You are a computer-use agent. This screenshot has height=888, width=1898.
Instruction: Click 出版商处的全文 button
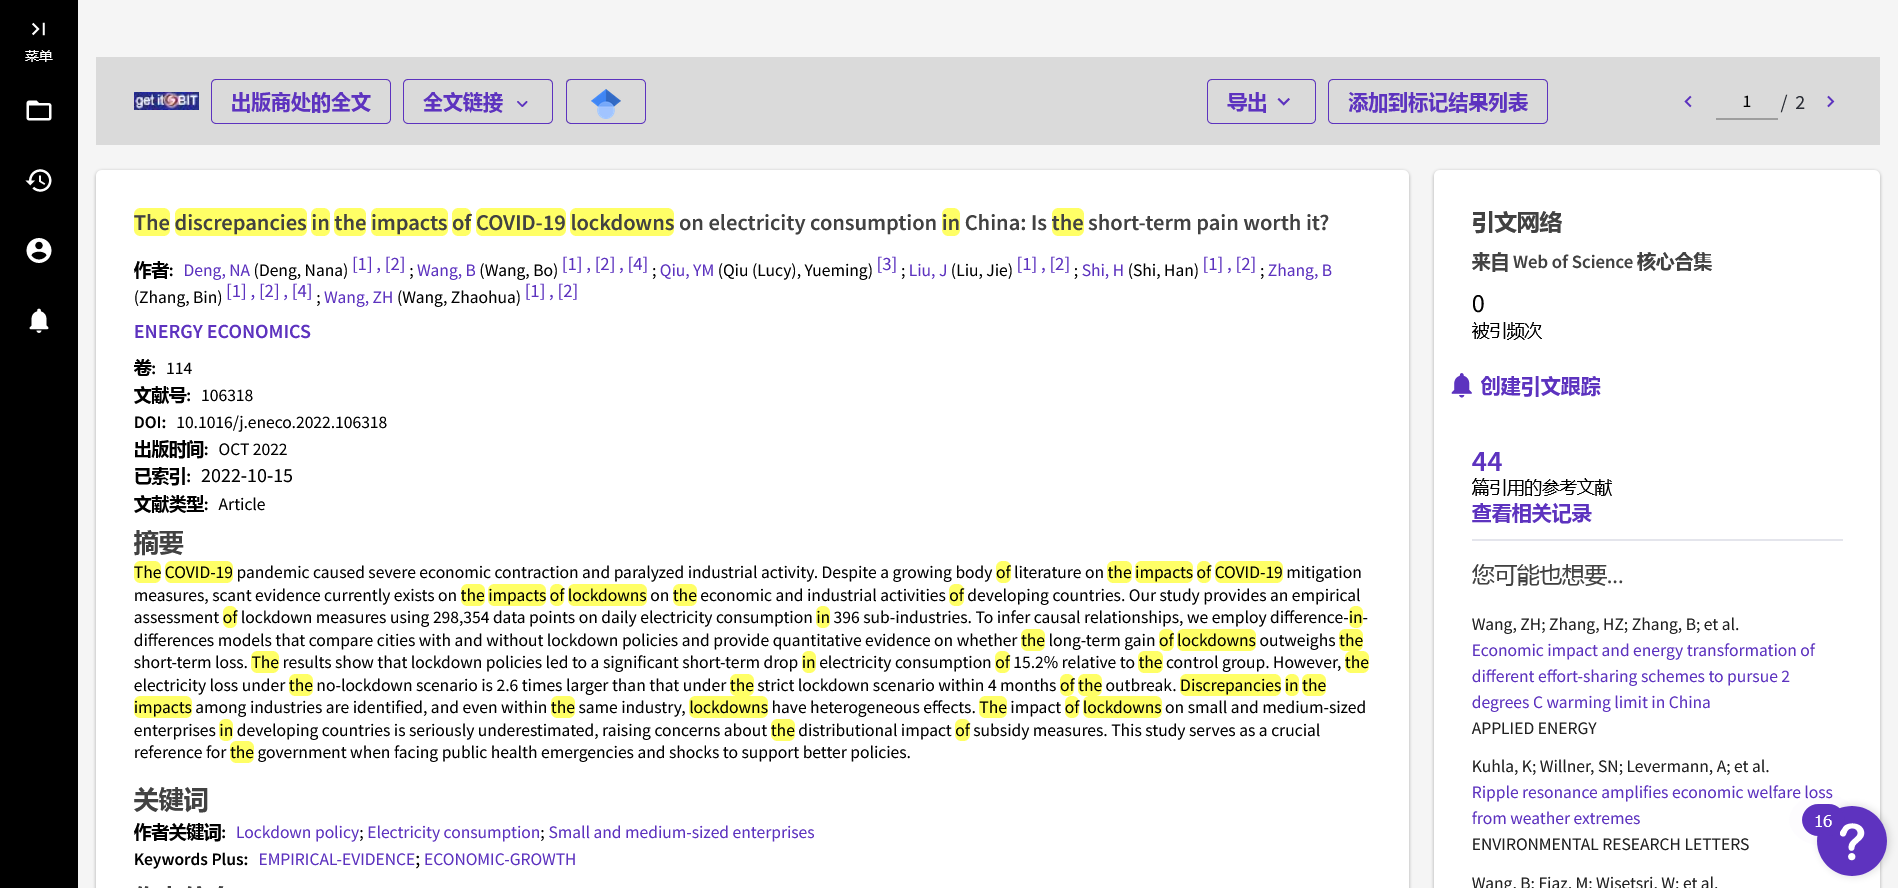coord(301,102)
